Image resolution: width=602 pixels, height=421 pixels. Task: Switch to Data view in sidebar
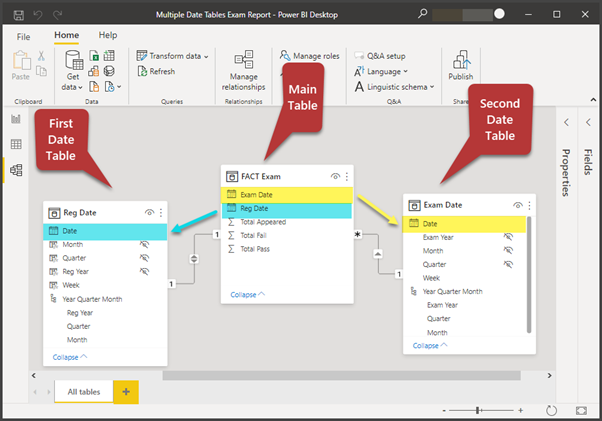tap(16, 144)
